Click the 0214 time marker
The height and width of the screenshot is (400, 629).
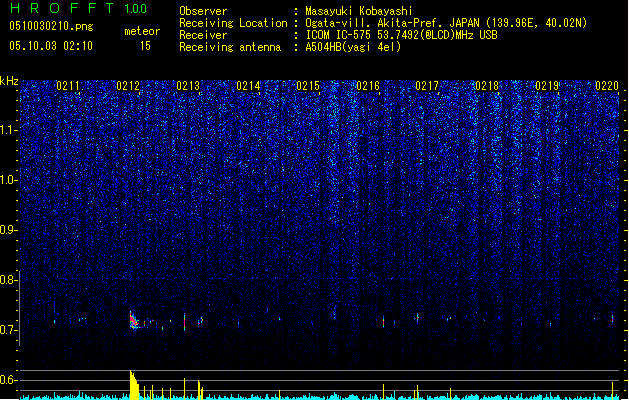tap(248, 86)
